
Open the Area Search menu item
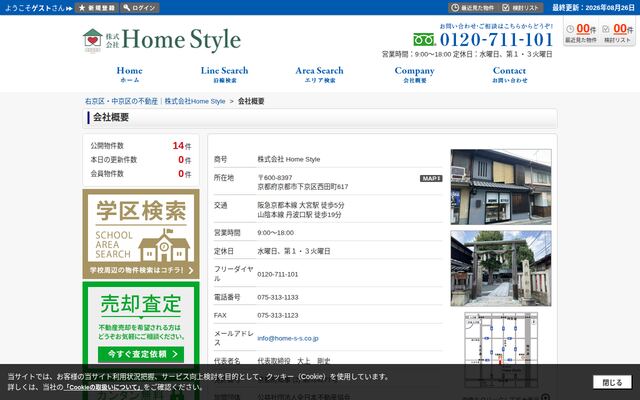point(320,74)
